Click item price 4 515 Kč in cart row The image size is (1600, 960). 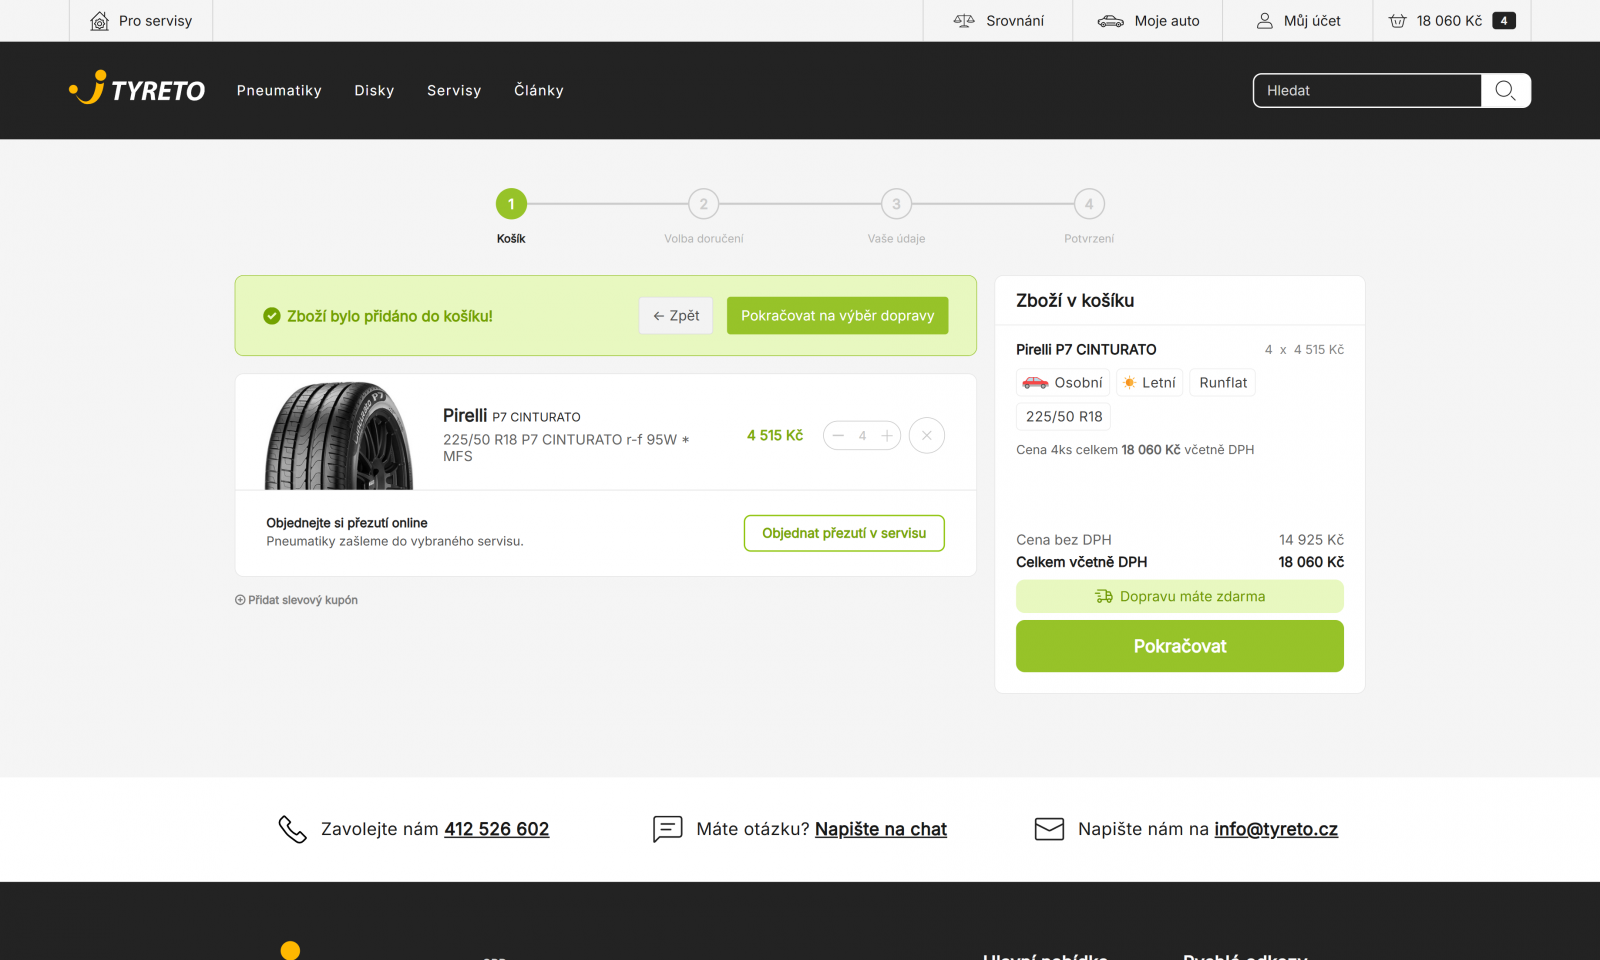click(775, 435)
